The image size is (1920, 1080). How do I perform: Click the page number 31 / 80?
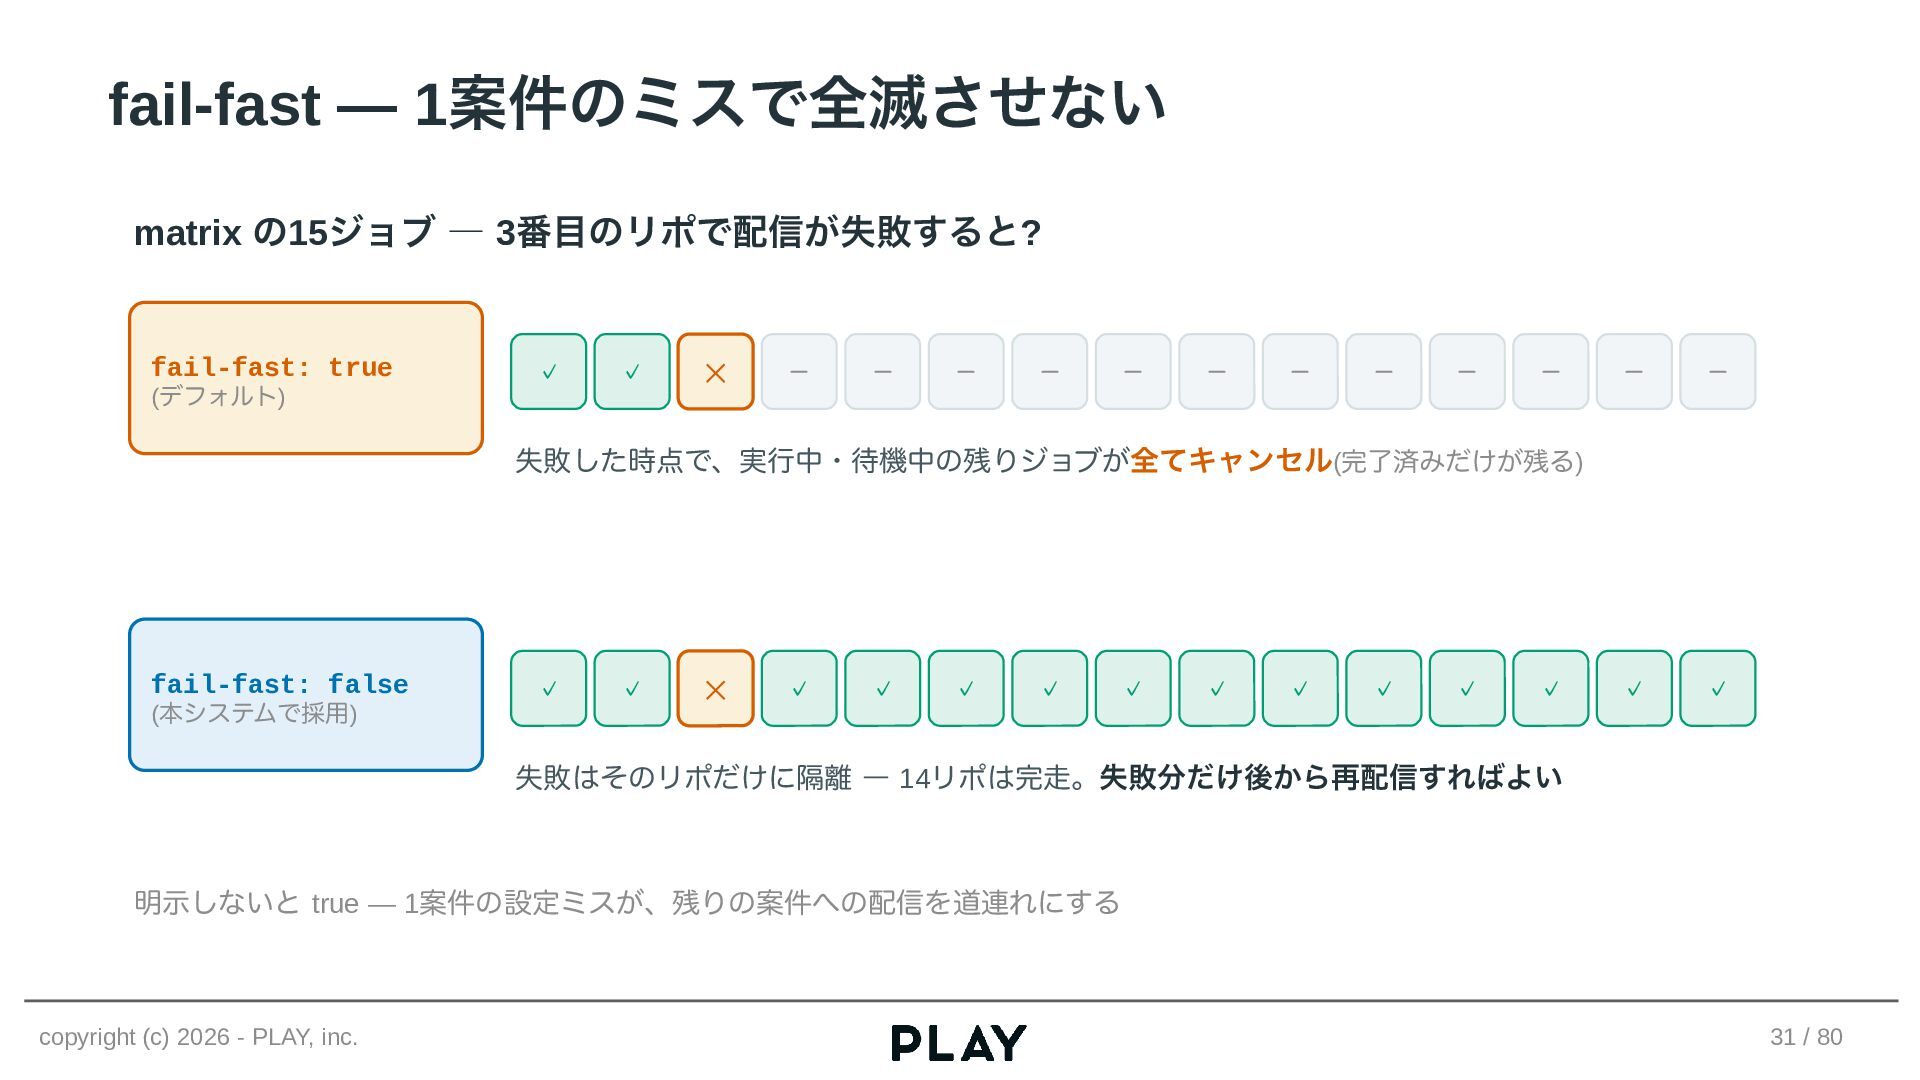1806,1037
